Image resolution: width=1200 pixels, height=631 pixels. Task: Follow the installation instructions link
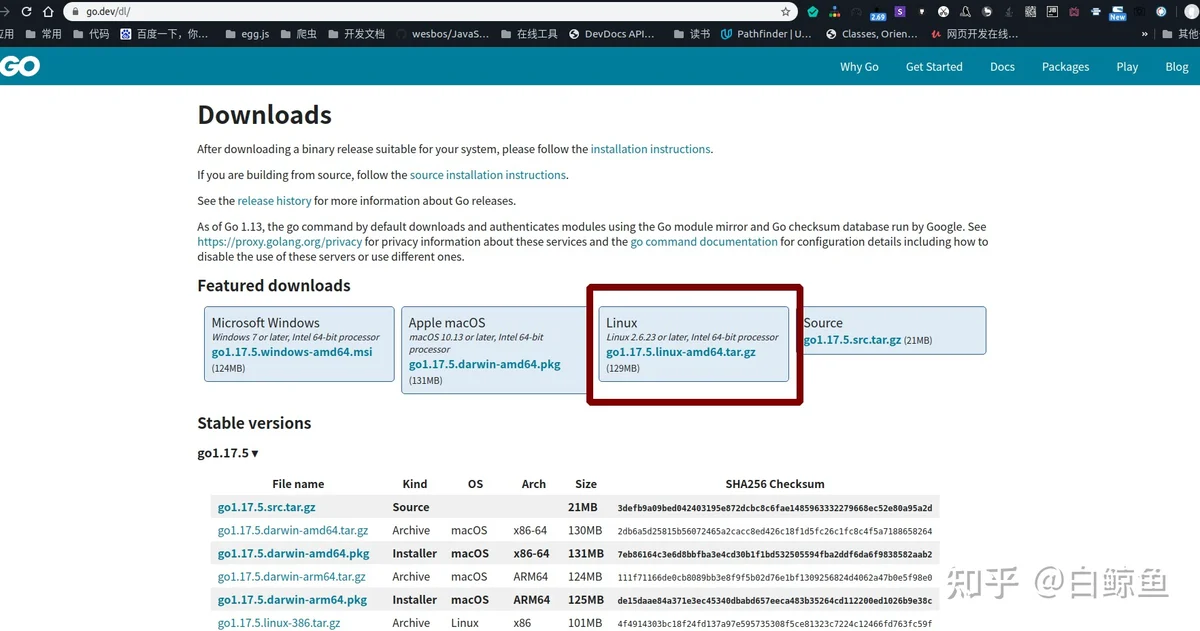[x=650, y=149]
